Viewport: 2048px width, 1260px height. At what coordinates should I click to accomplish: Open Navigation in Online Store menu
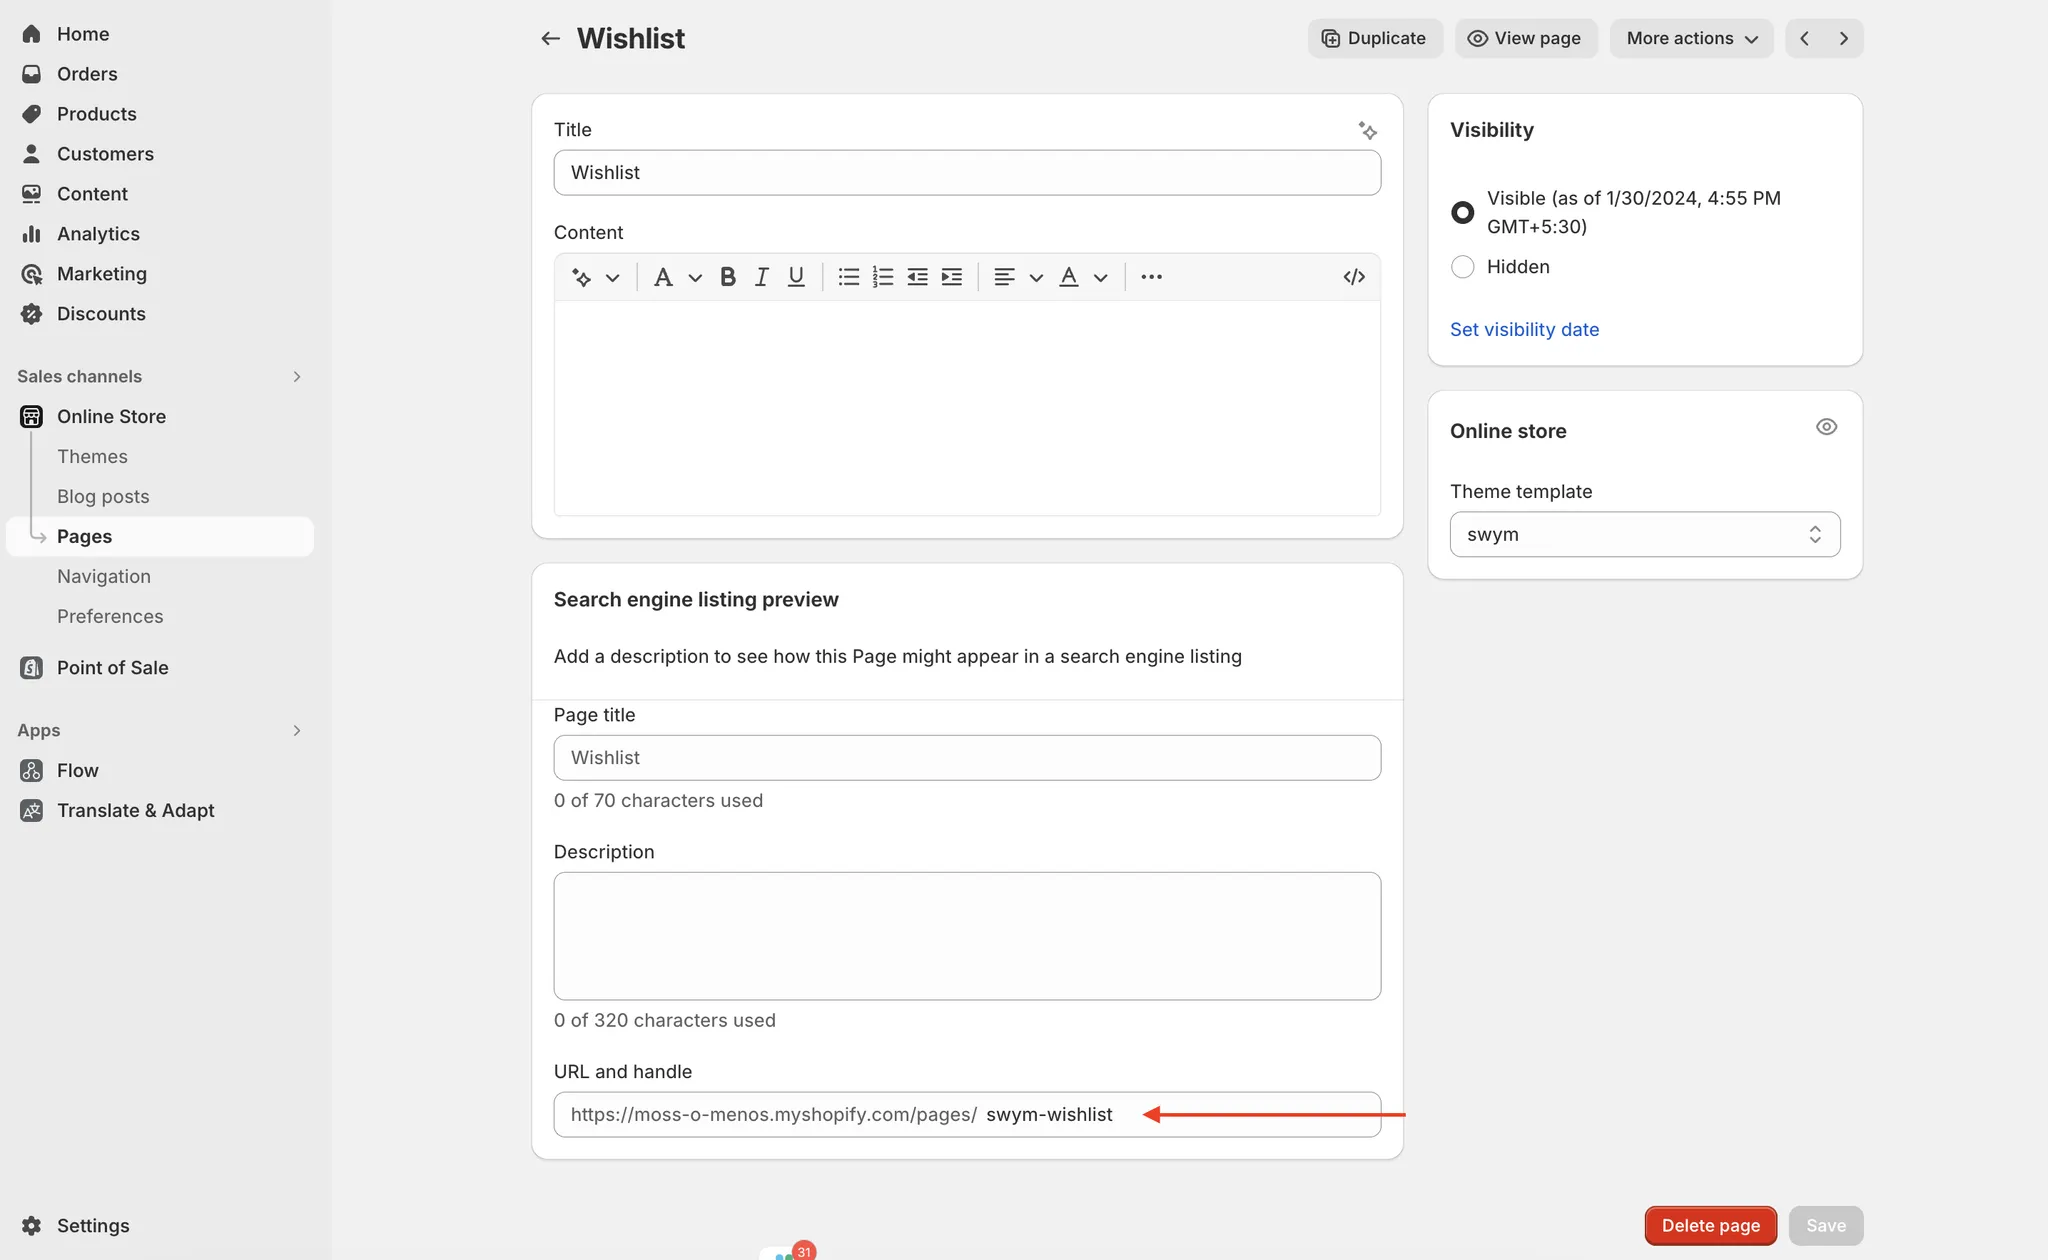pos(104,577)
